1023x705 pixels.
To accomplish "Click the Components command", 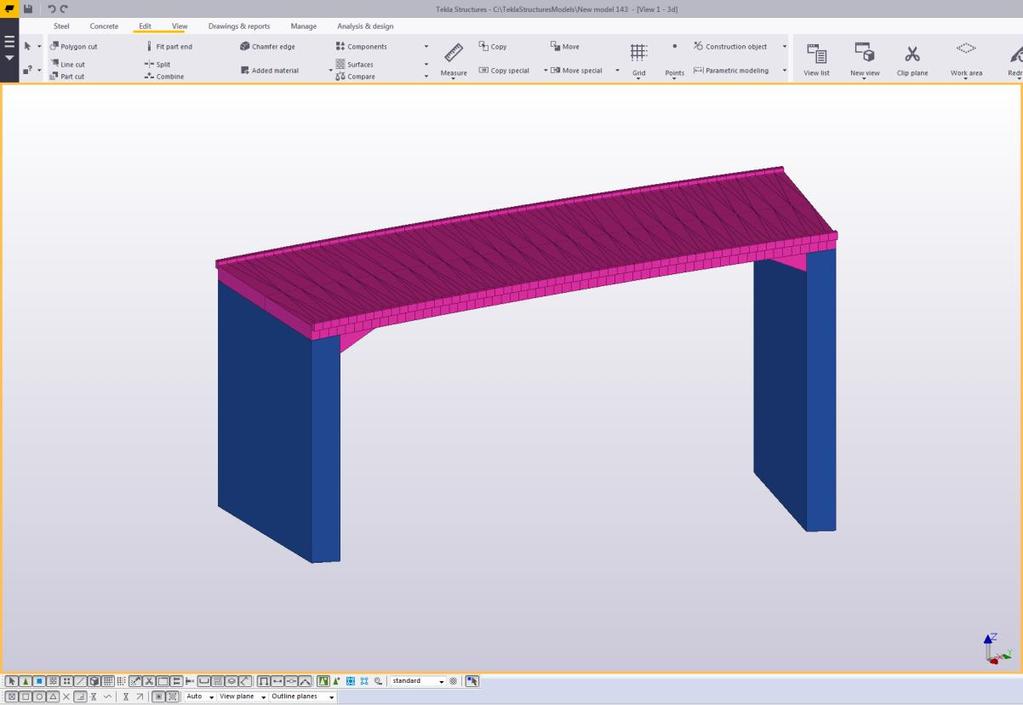I will pyautogui.click(x=361, y=46).
